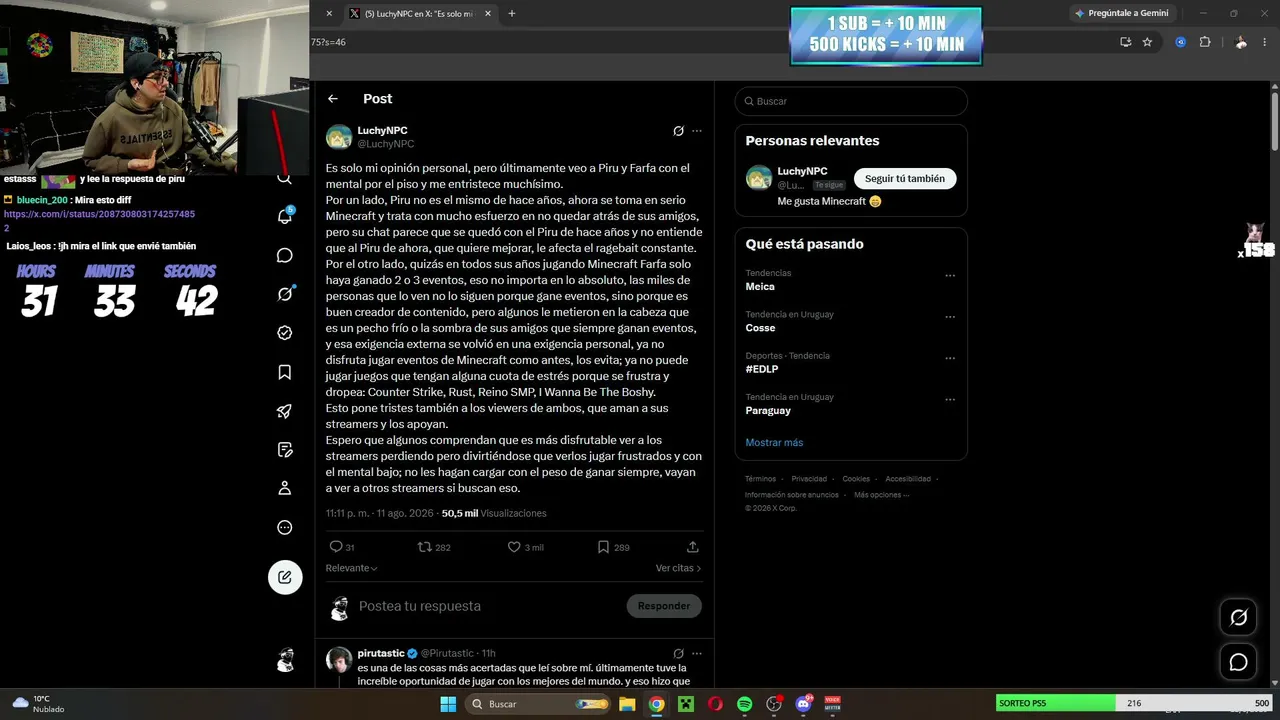The height and width of the screenshot is (720, 1280).
Task: Click Seguir tú también button
Action: [x=905, y=178]
